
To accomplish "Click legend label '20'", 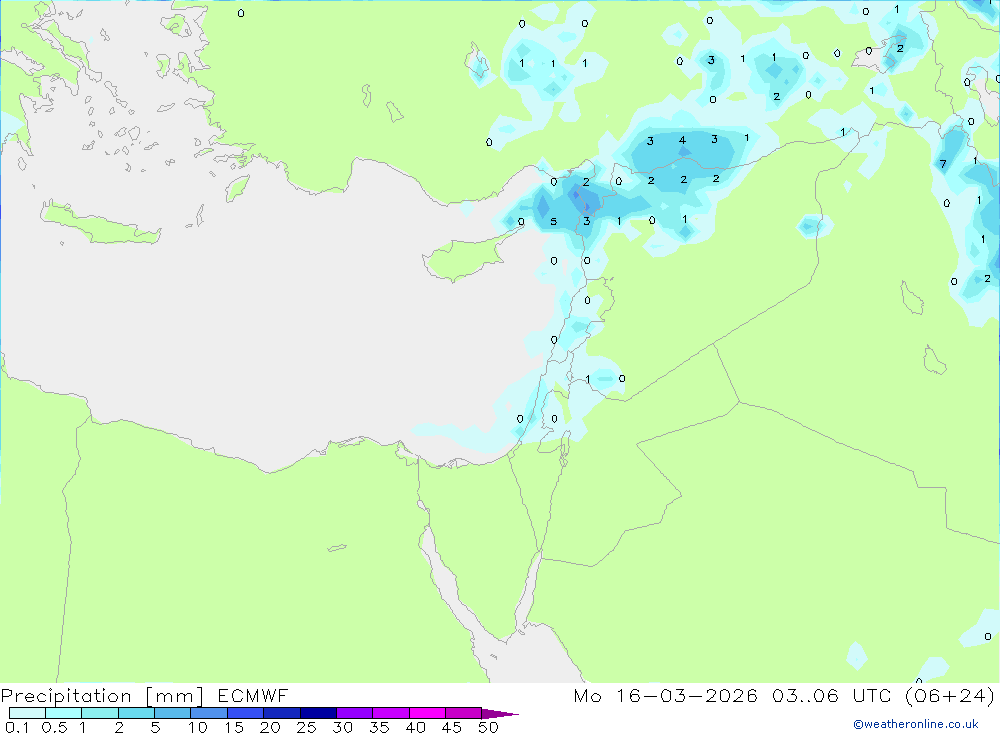I will (270, 727).
